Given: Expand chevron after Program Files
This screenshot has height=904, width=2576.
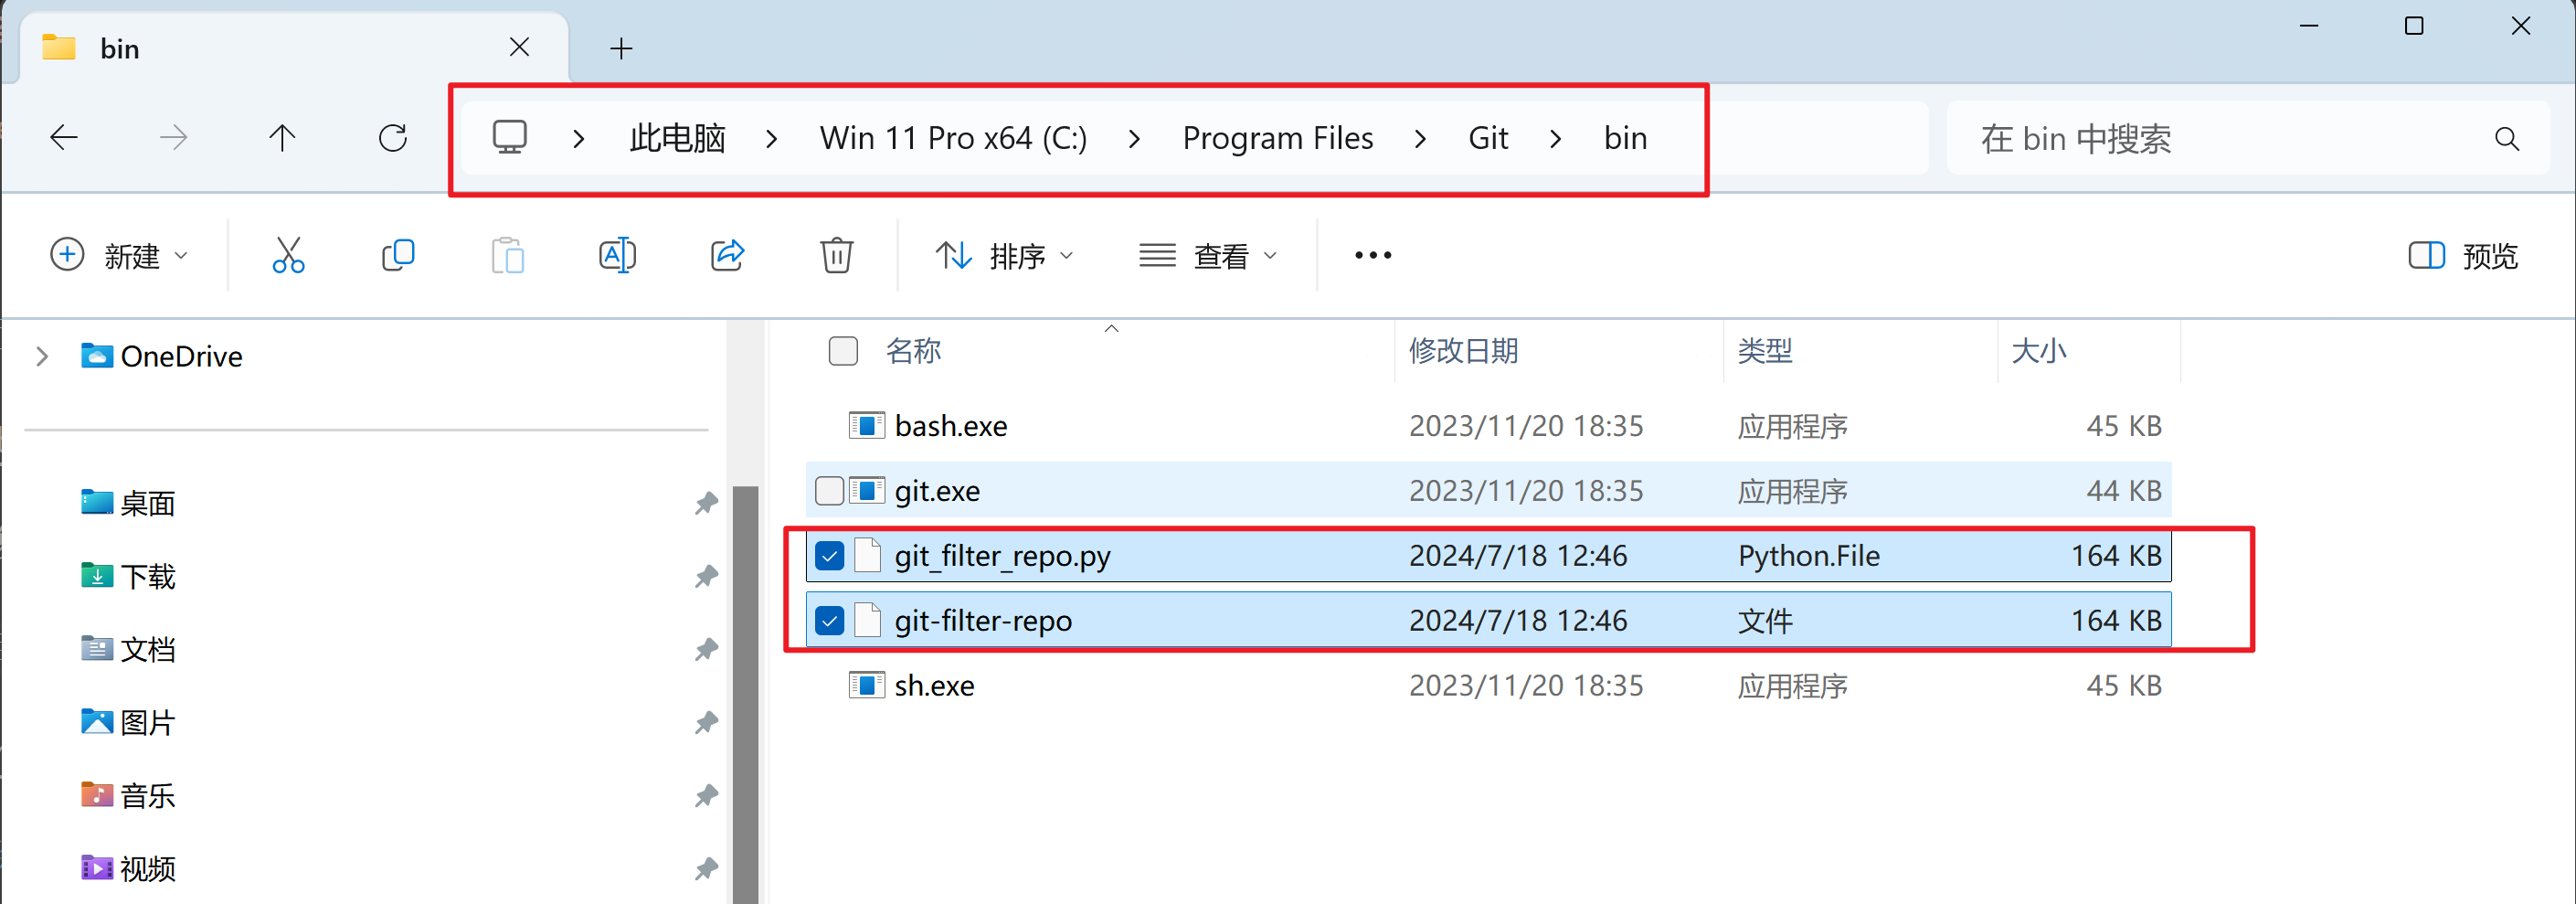Looking at the screenshot, I should pos(1420,138).
